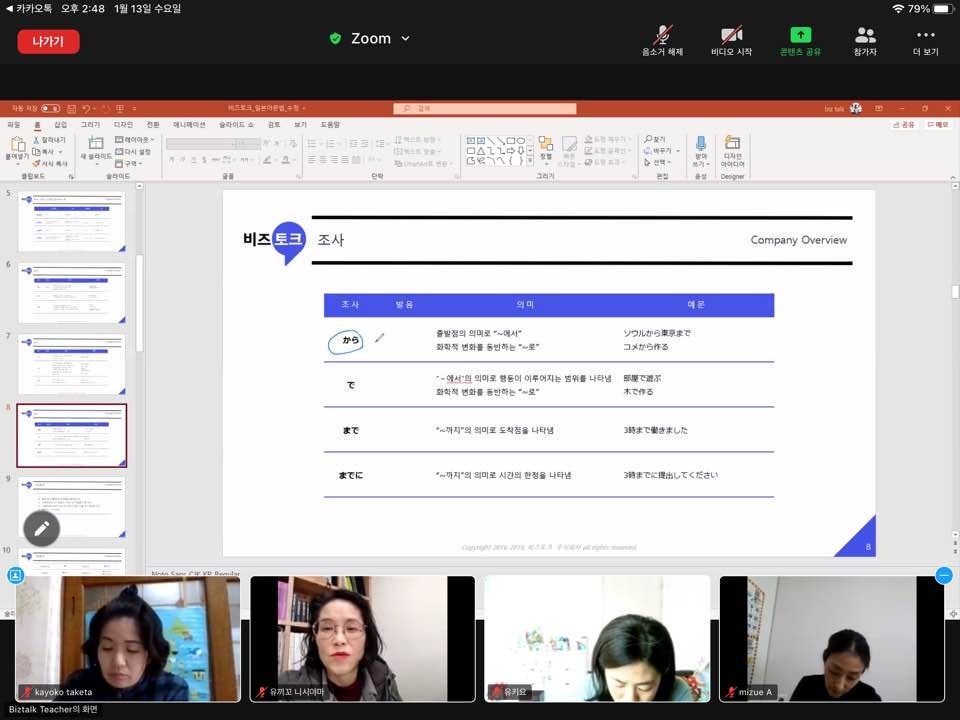Switch to the 애니메이션 ribbon tab
The image size is (960, 720).
tap(189, 125)
